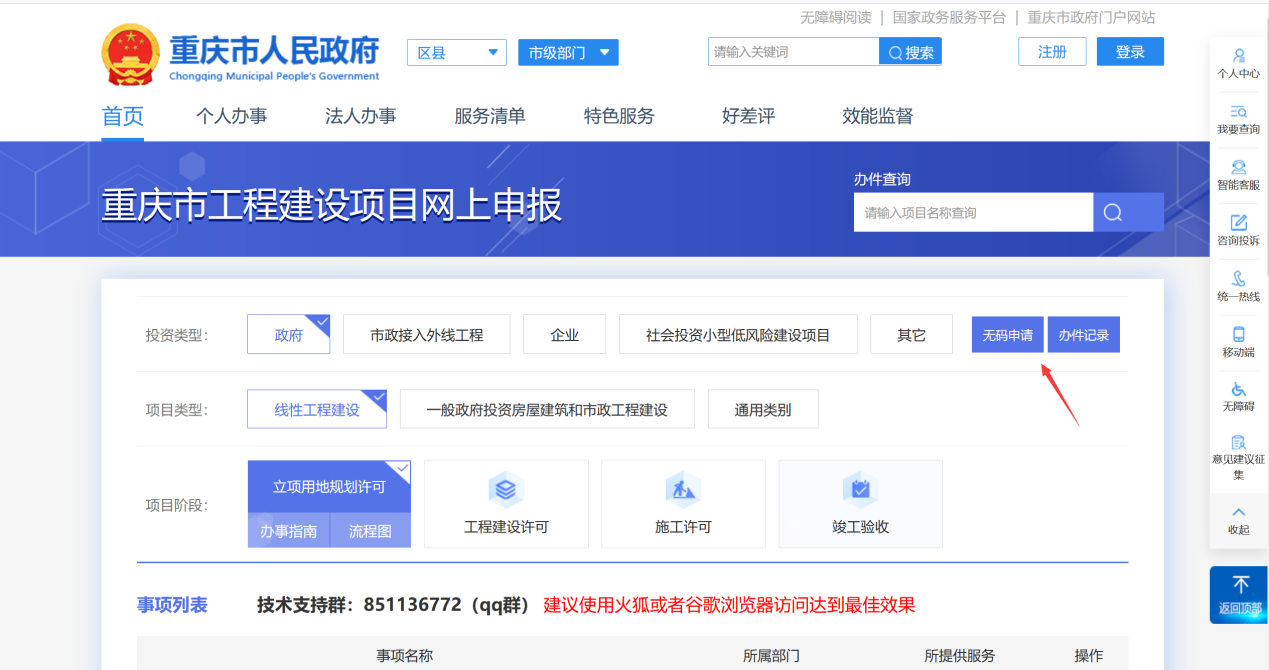1269x670 pixels.
Task: Click the 办件记录 button
Action: [x=1084, y=335]
